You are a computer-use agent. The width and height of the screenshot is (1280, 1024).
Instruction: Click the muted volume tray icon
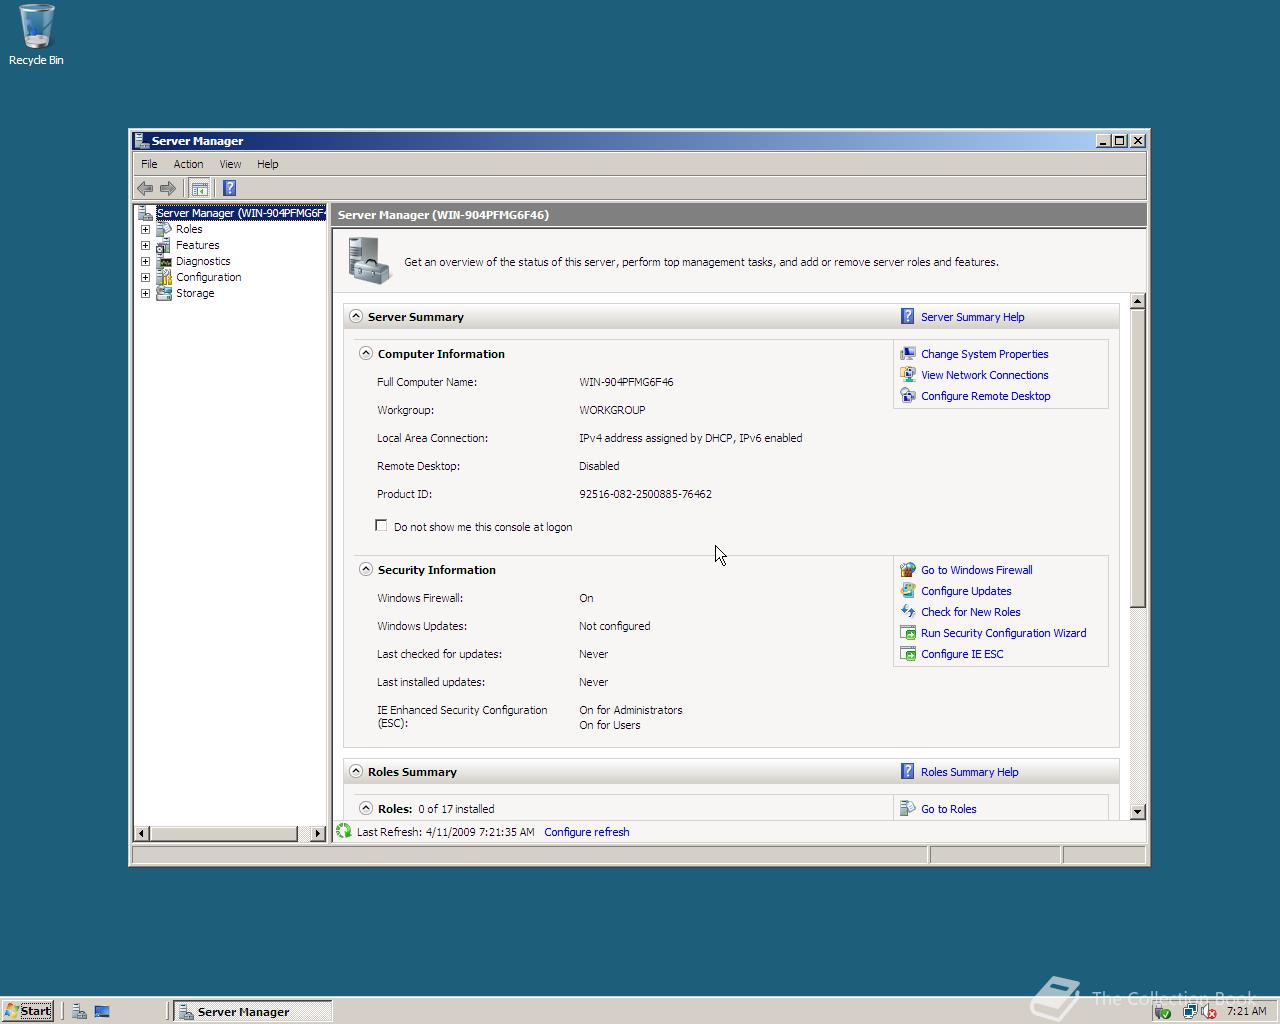point(1208,1011)
